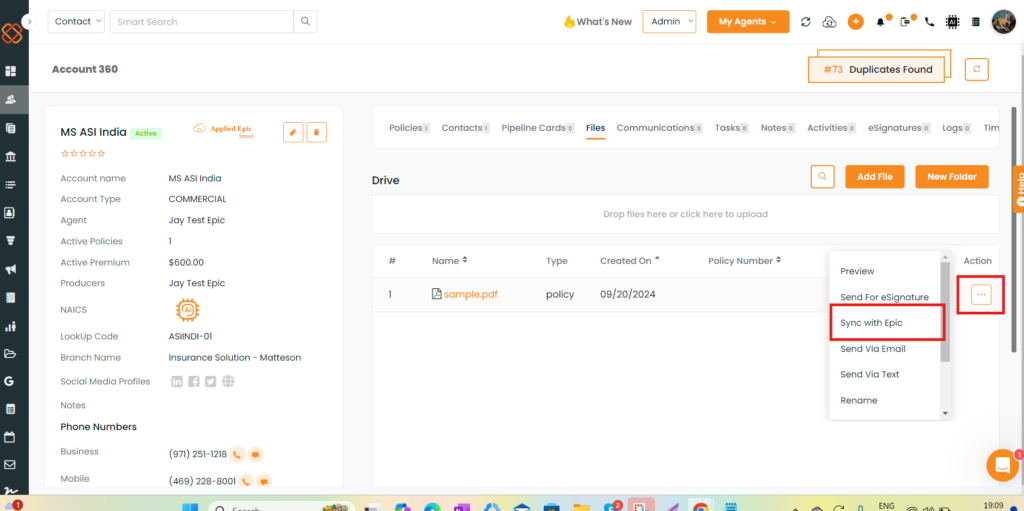Click the NAICS AI chip icon
The height and width of the screenshot is (511, 1024).
[x=188, y=309]
